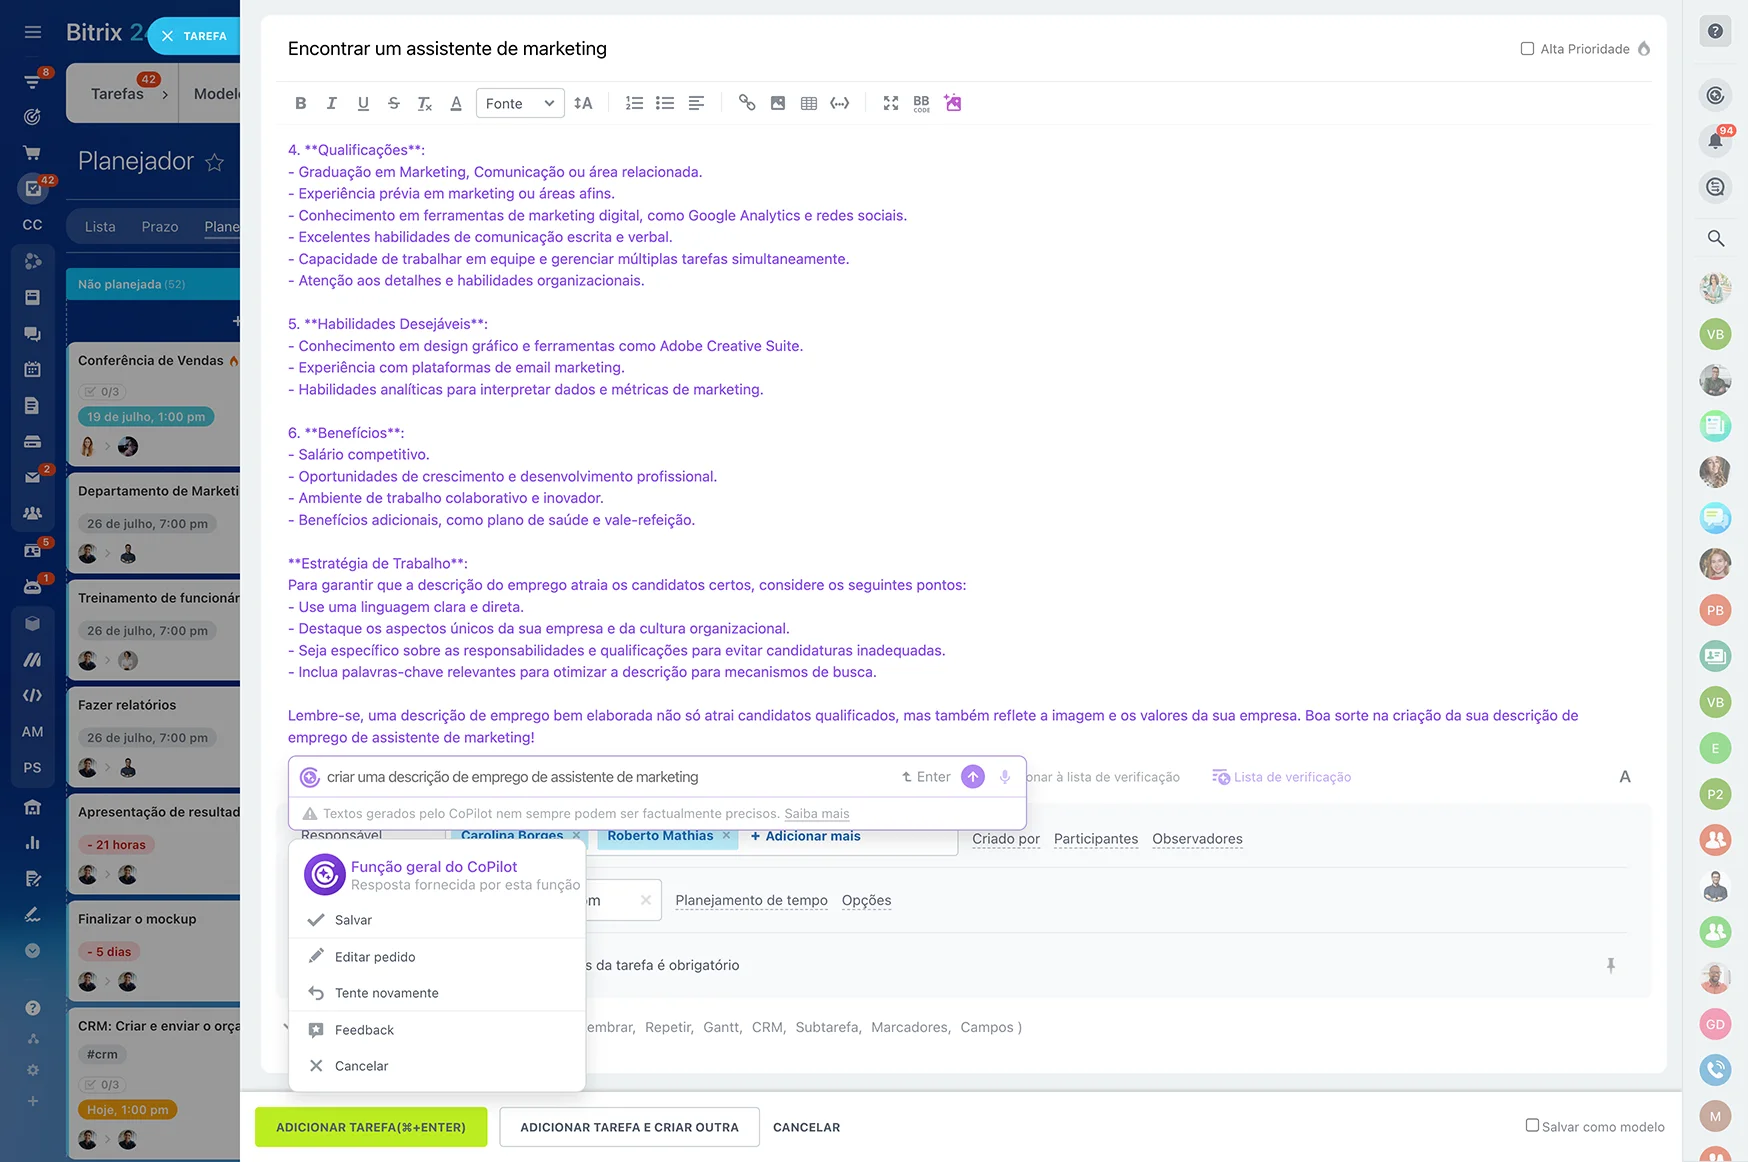
Task: Apply bold formatting in the editor
Action: [x=300, y=102]
